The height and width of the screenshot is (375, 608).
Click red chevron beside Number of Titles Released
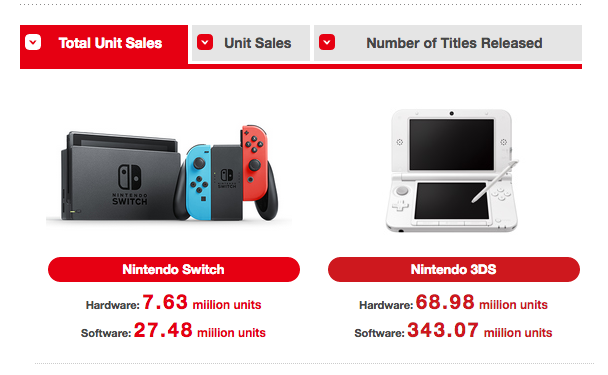327,42
